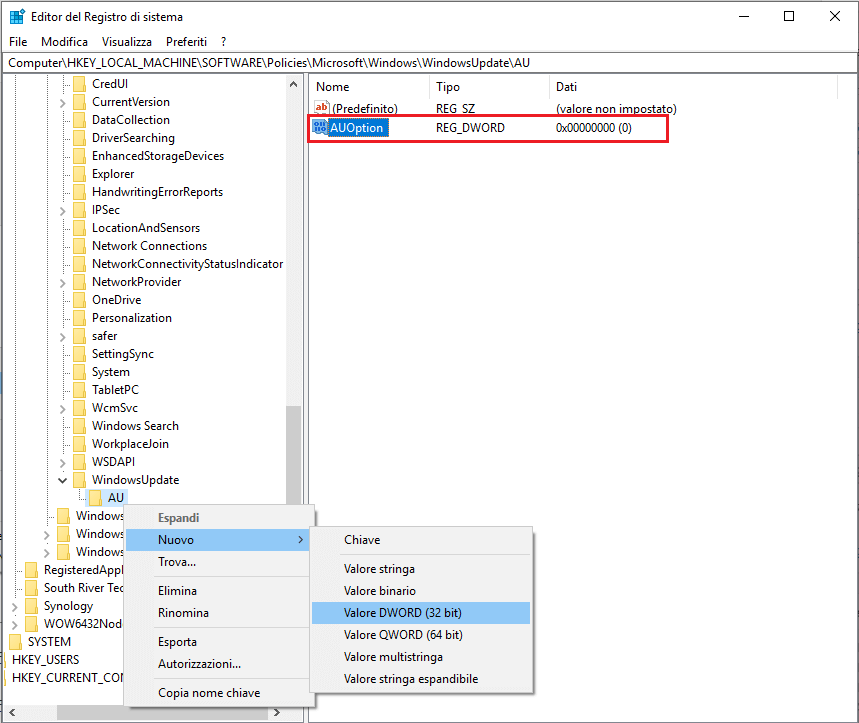This screenshot has width=859, height=723.
Task: Click the OneDrive folder icon
Action: pyautogui.click(x=79, y=300)
